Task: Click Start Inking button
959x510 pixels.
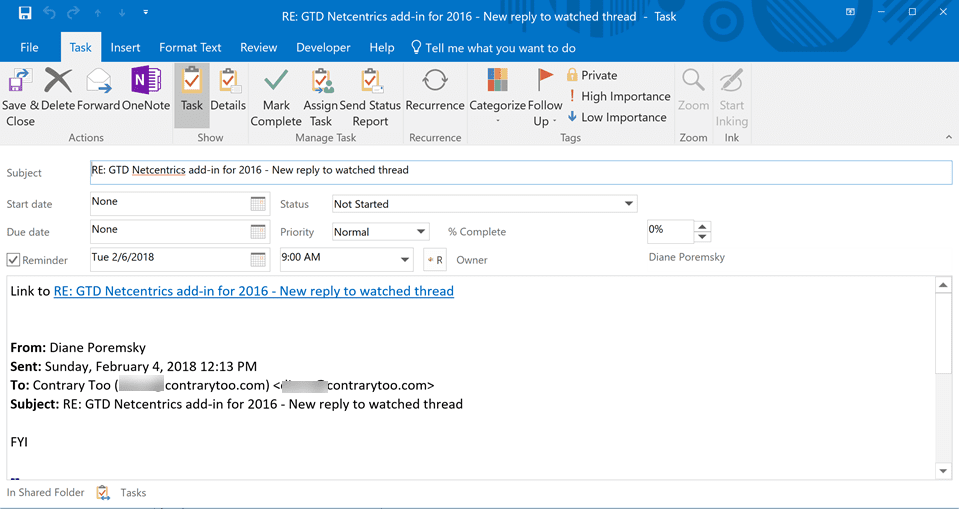Action: click(731, 98)
